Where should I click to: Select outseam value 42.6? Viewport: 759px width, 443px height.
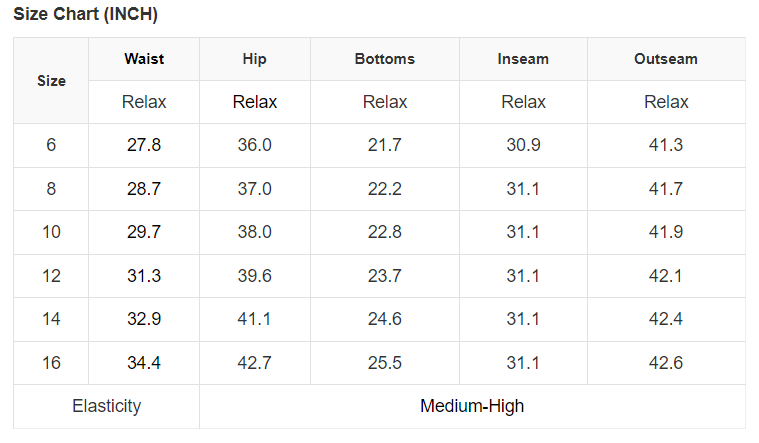click(666, 363)
